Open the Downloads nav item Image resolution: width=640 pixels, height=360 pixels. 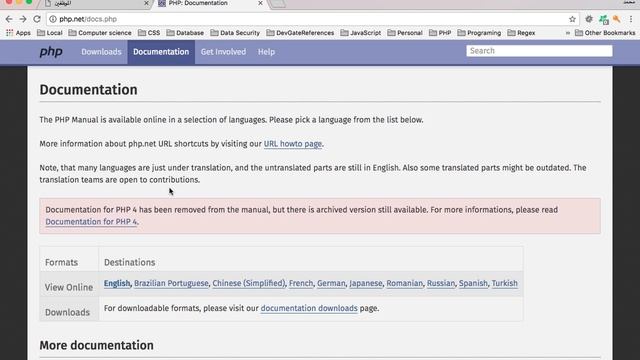tap(101, 52)
